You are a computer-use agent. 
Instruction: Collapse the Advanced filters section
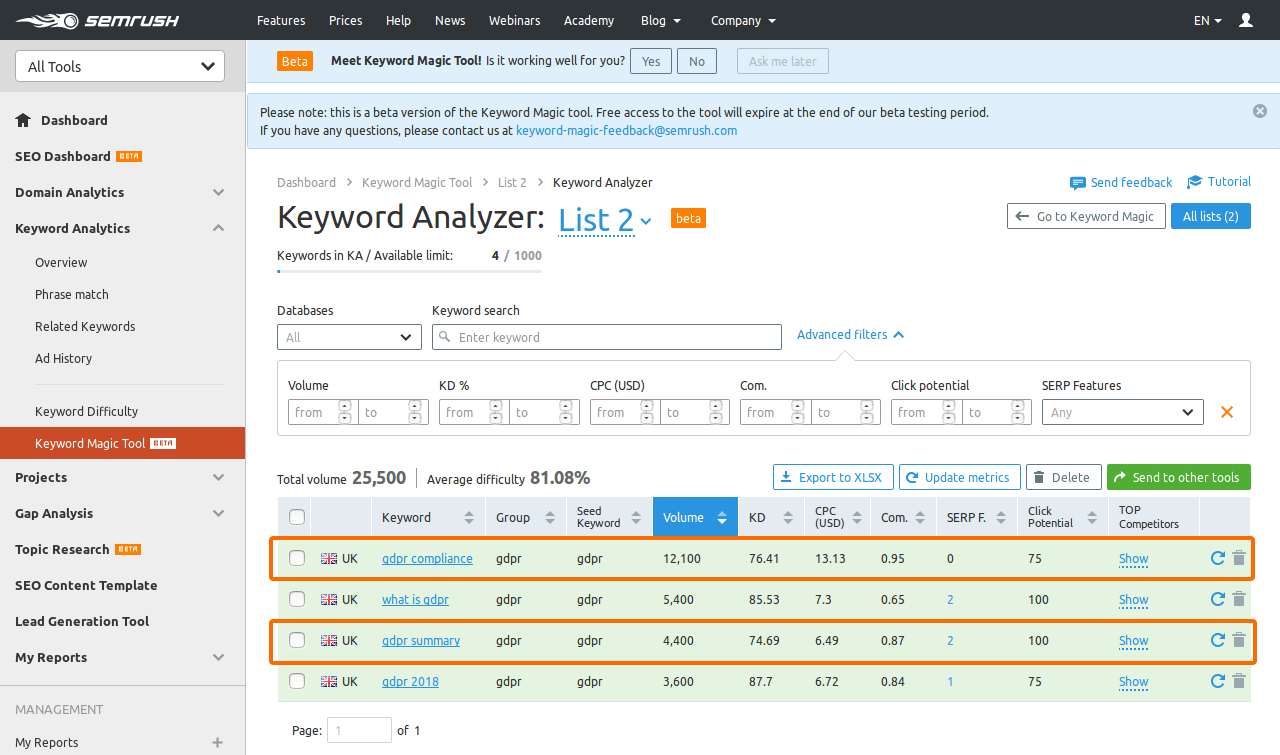850,335
